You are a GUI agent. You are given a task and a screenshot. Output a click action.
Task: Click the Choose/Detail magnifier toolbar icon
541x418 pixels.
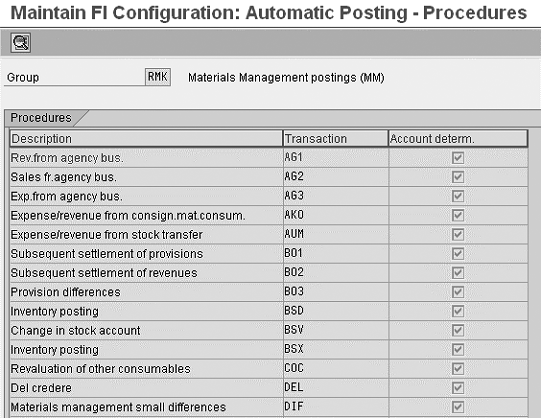[21, 43]
